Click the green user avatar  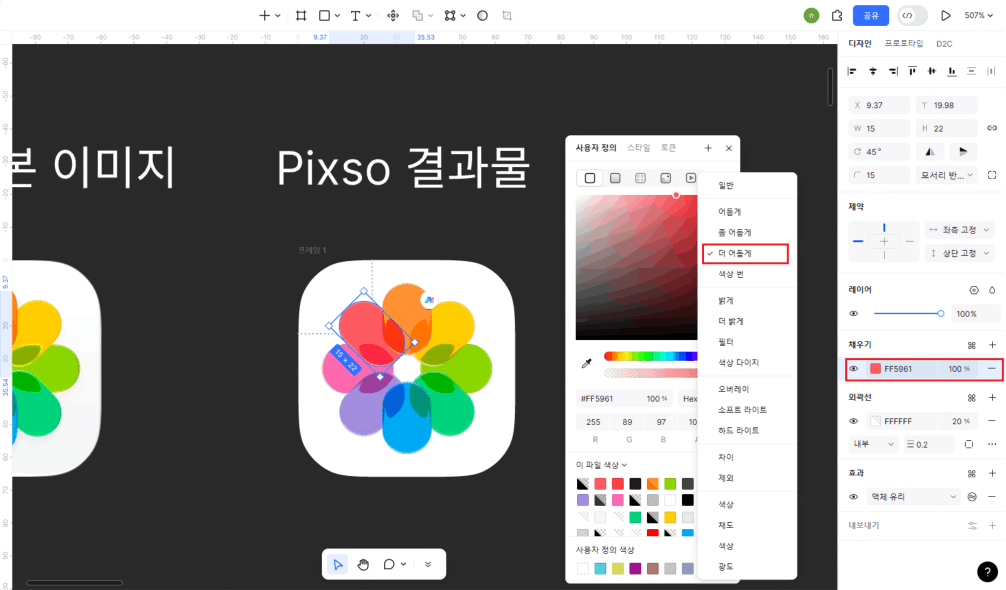811,15
